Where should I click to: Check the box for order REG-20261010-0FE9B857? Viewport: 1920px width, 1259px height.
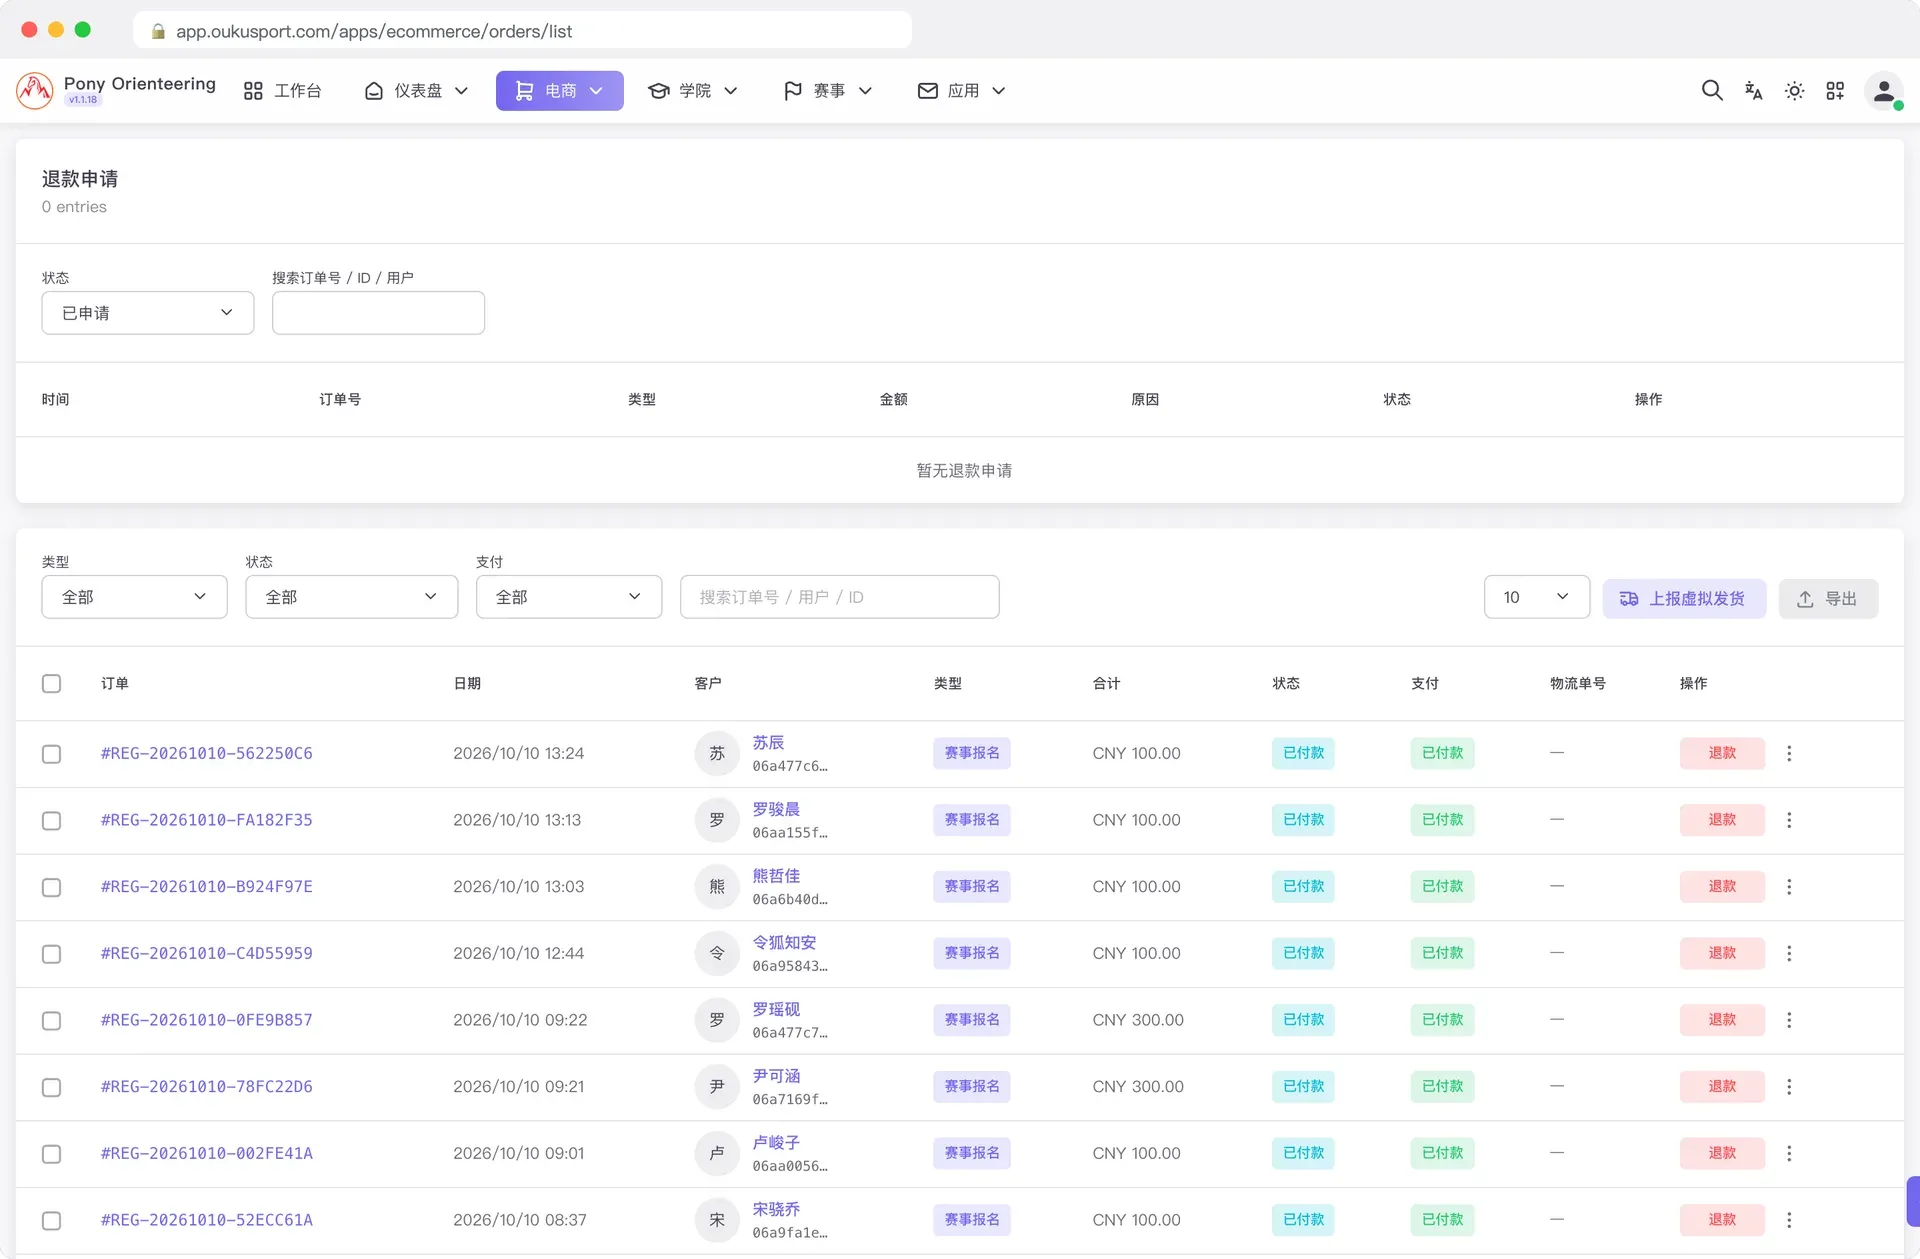[x=52, y=1021]
